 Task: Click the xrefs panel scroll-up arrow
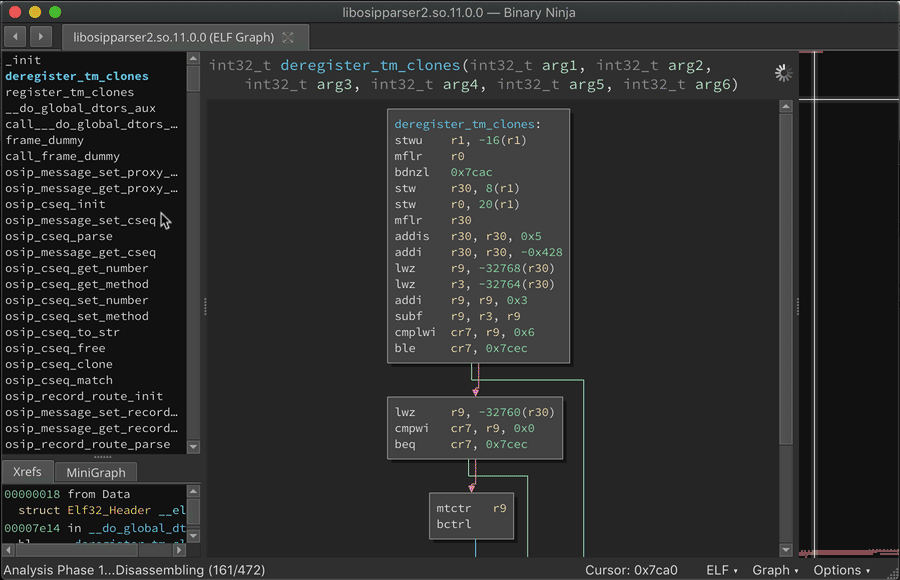(194, 492)
